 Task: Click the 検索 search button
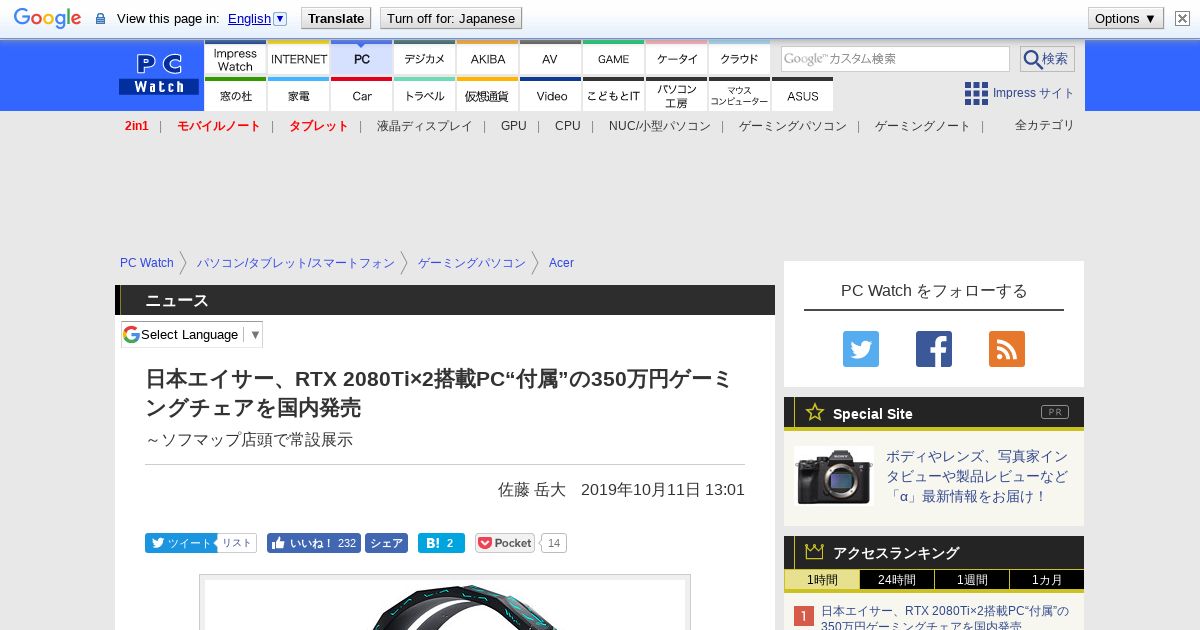coord(1047,59)
